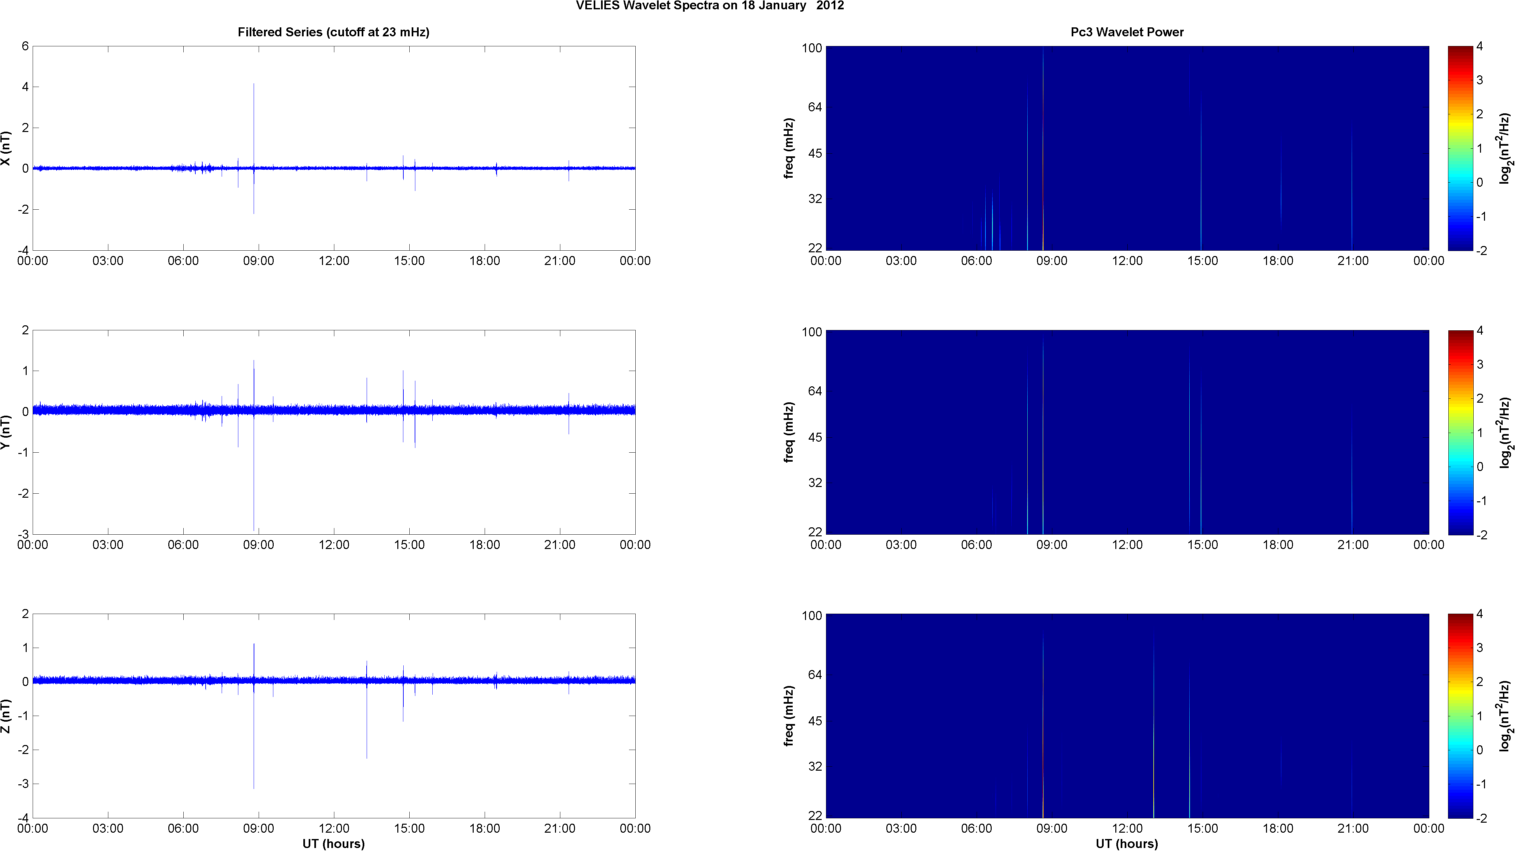Click log2(nT²/Hz) label beside middle colorbar

pos(1505,432)
